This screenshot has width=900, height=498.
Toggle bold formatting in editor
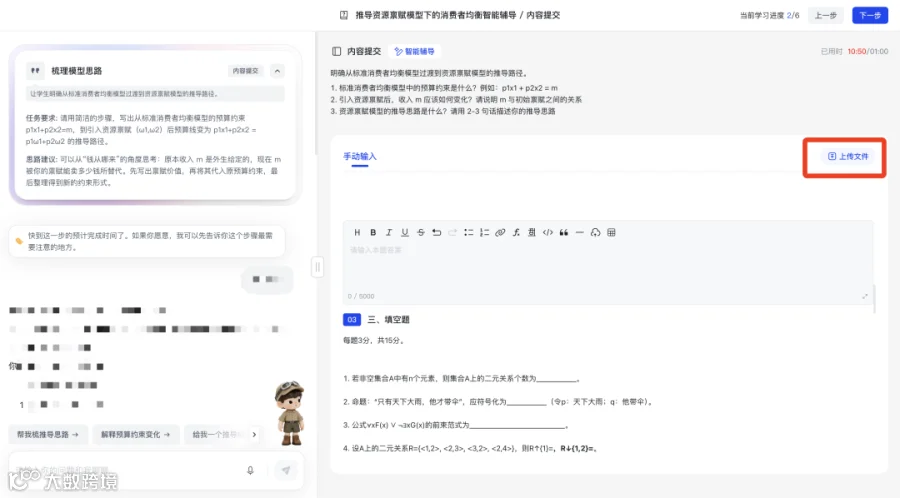pyautogui.click(x=373, y=232)
